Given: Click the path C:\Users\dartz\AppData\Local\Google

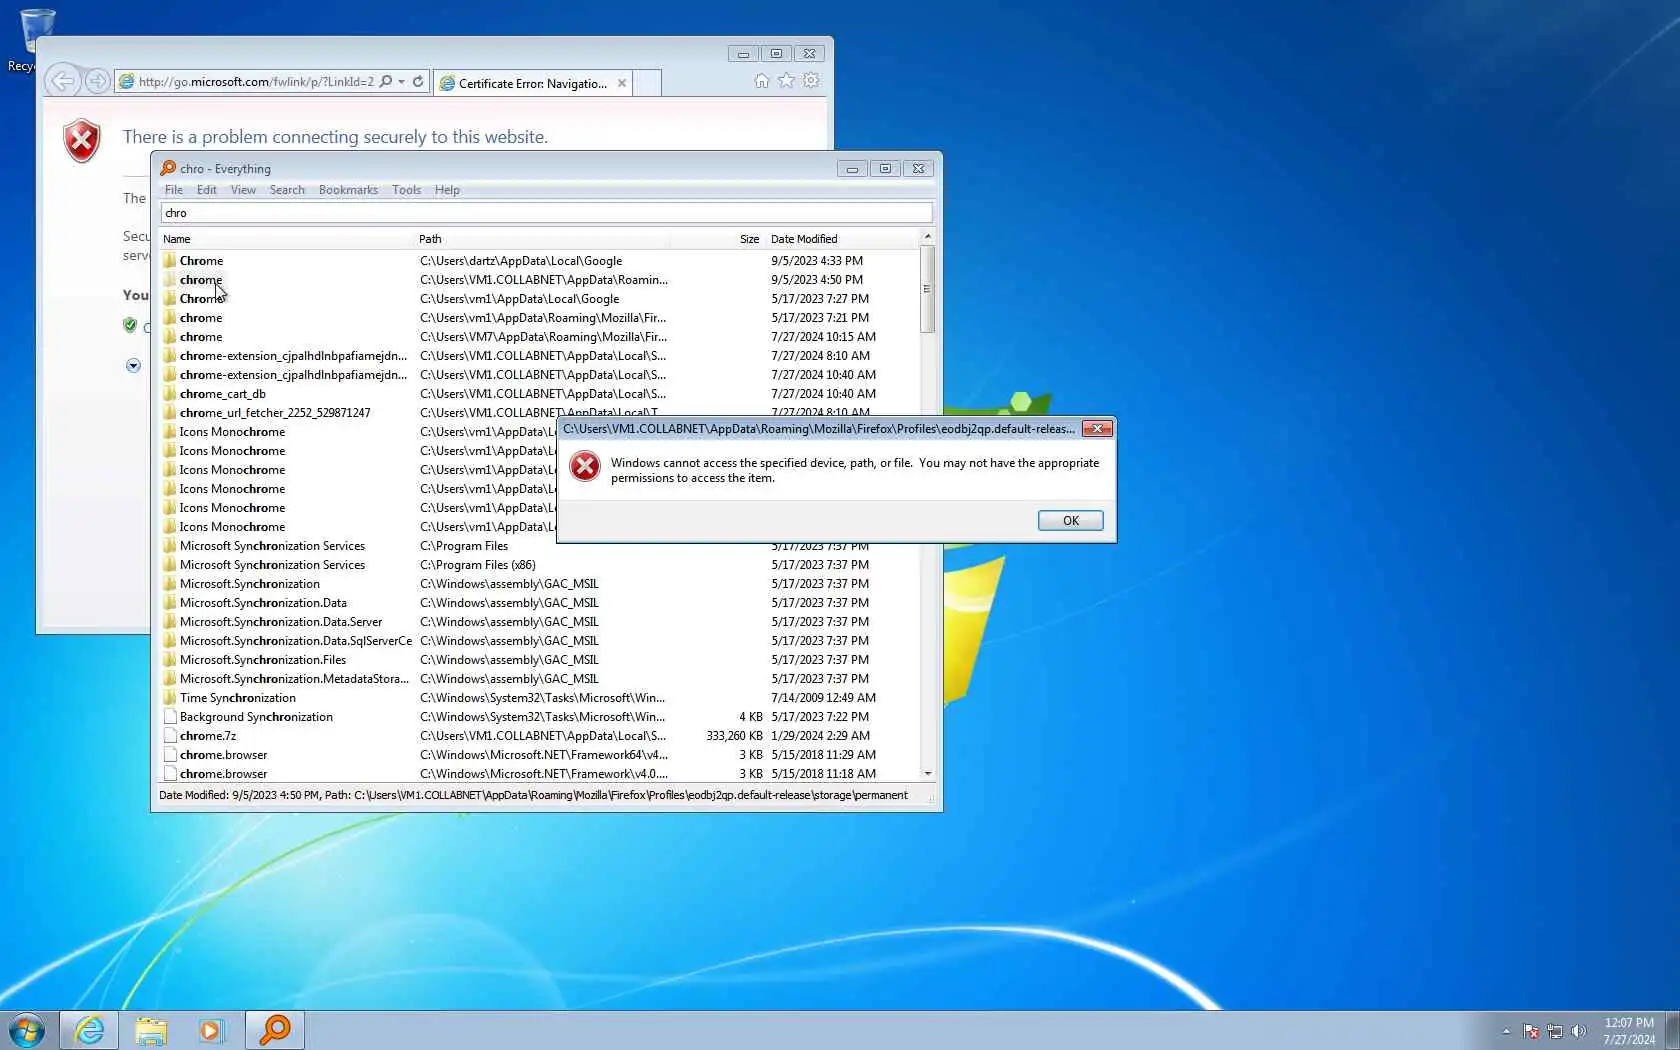Looking at the screenshot, I should [521, 261].
